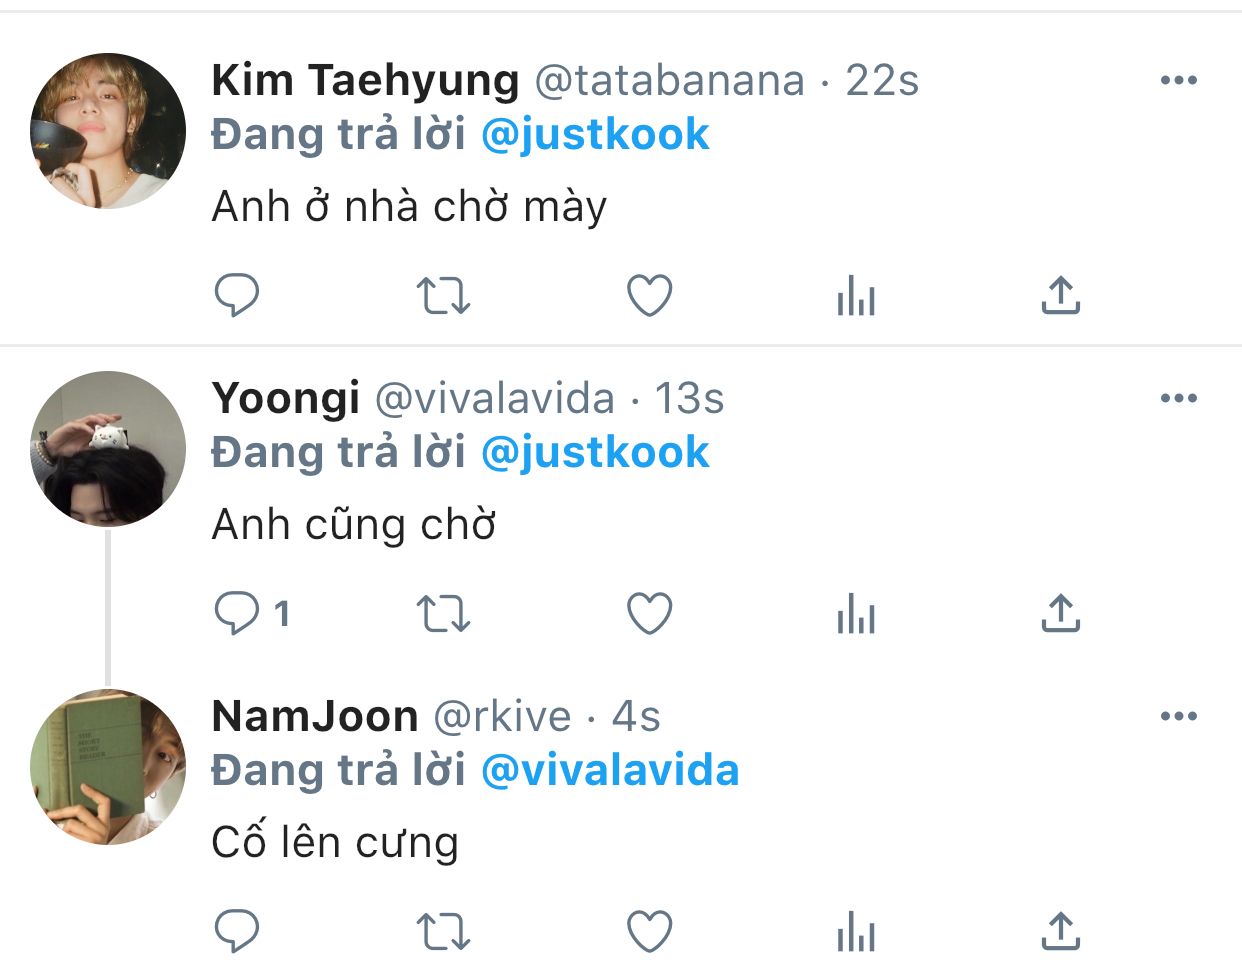View analytics for NamJoon's tweet
Image resolution: width=1242 pixels, height=975 pixels.
point(856,932)
